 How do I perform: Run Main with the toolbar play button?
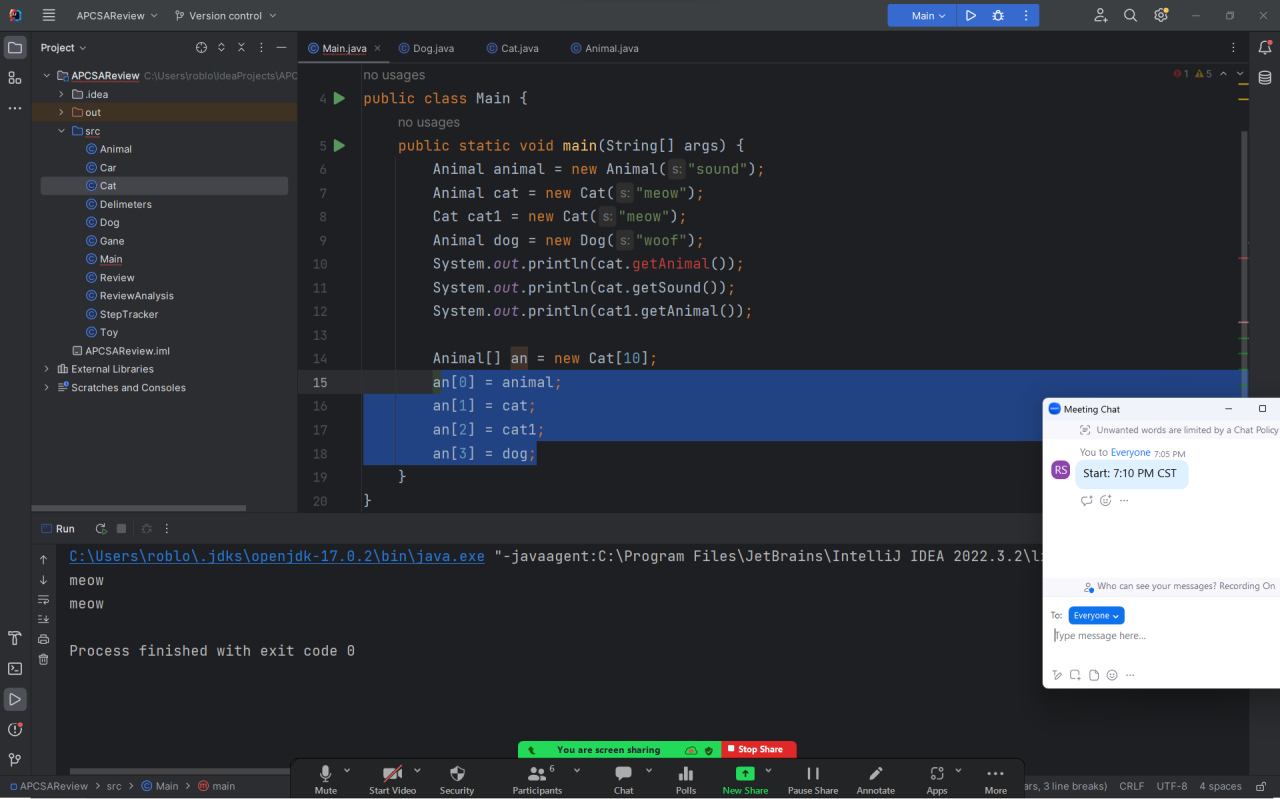click(969, 16)
